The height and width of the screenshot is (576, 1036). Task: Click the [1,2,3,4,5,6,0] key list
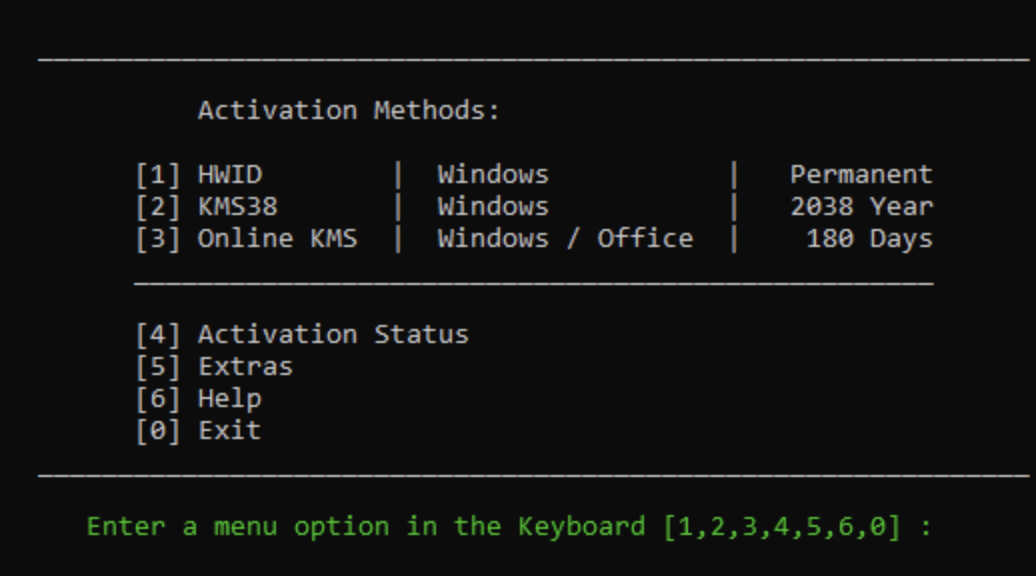[x=782, y=527]
